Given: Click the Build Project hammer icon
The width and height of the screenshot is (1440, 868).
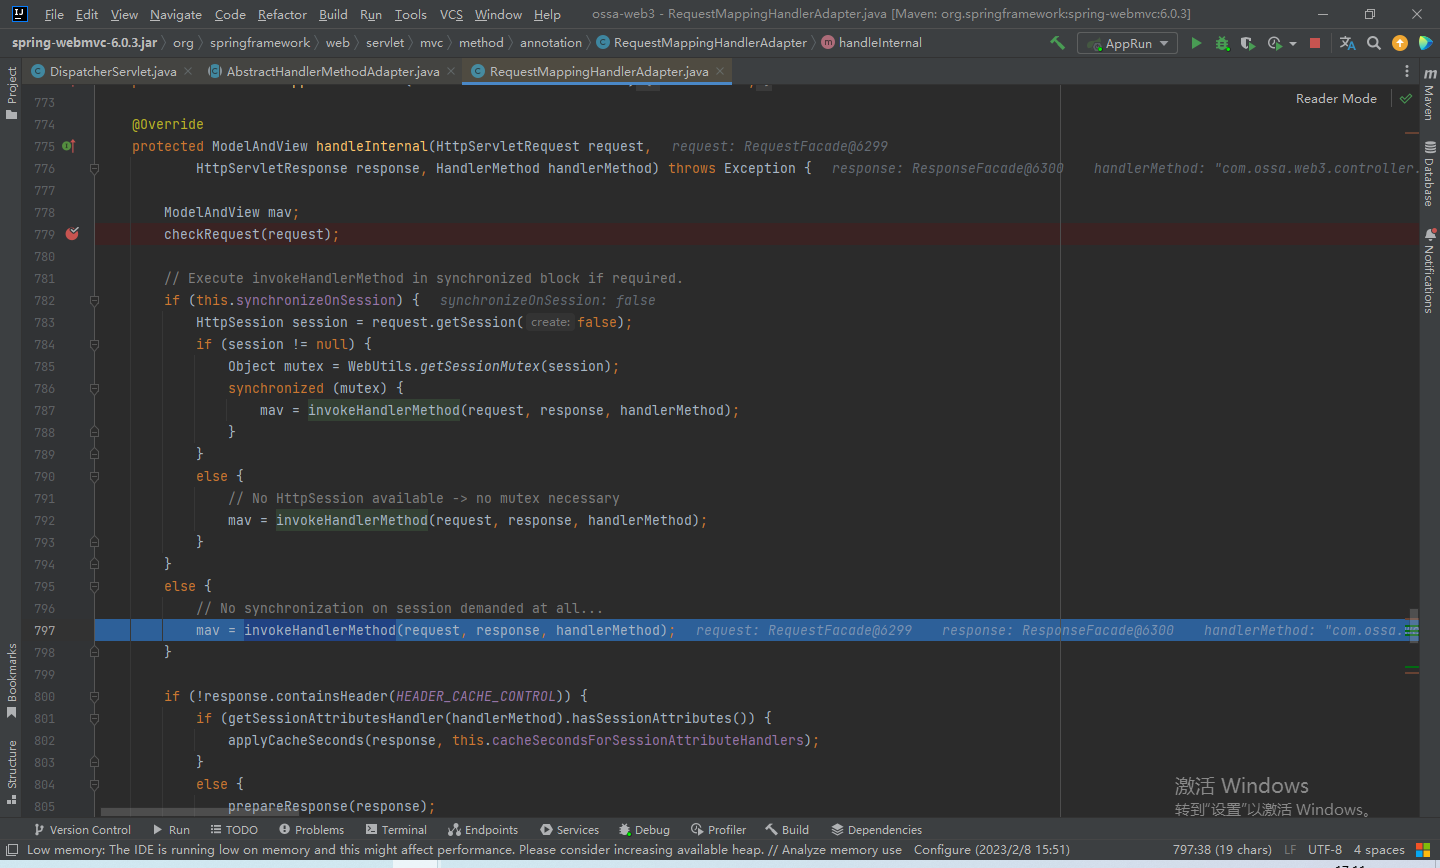Looking at the screenshot, I should (1057, 43).
